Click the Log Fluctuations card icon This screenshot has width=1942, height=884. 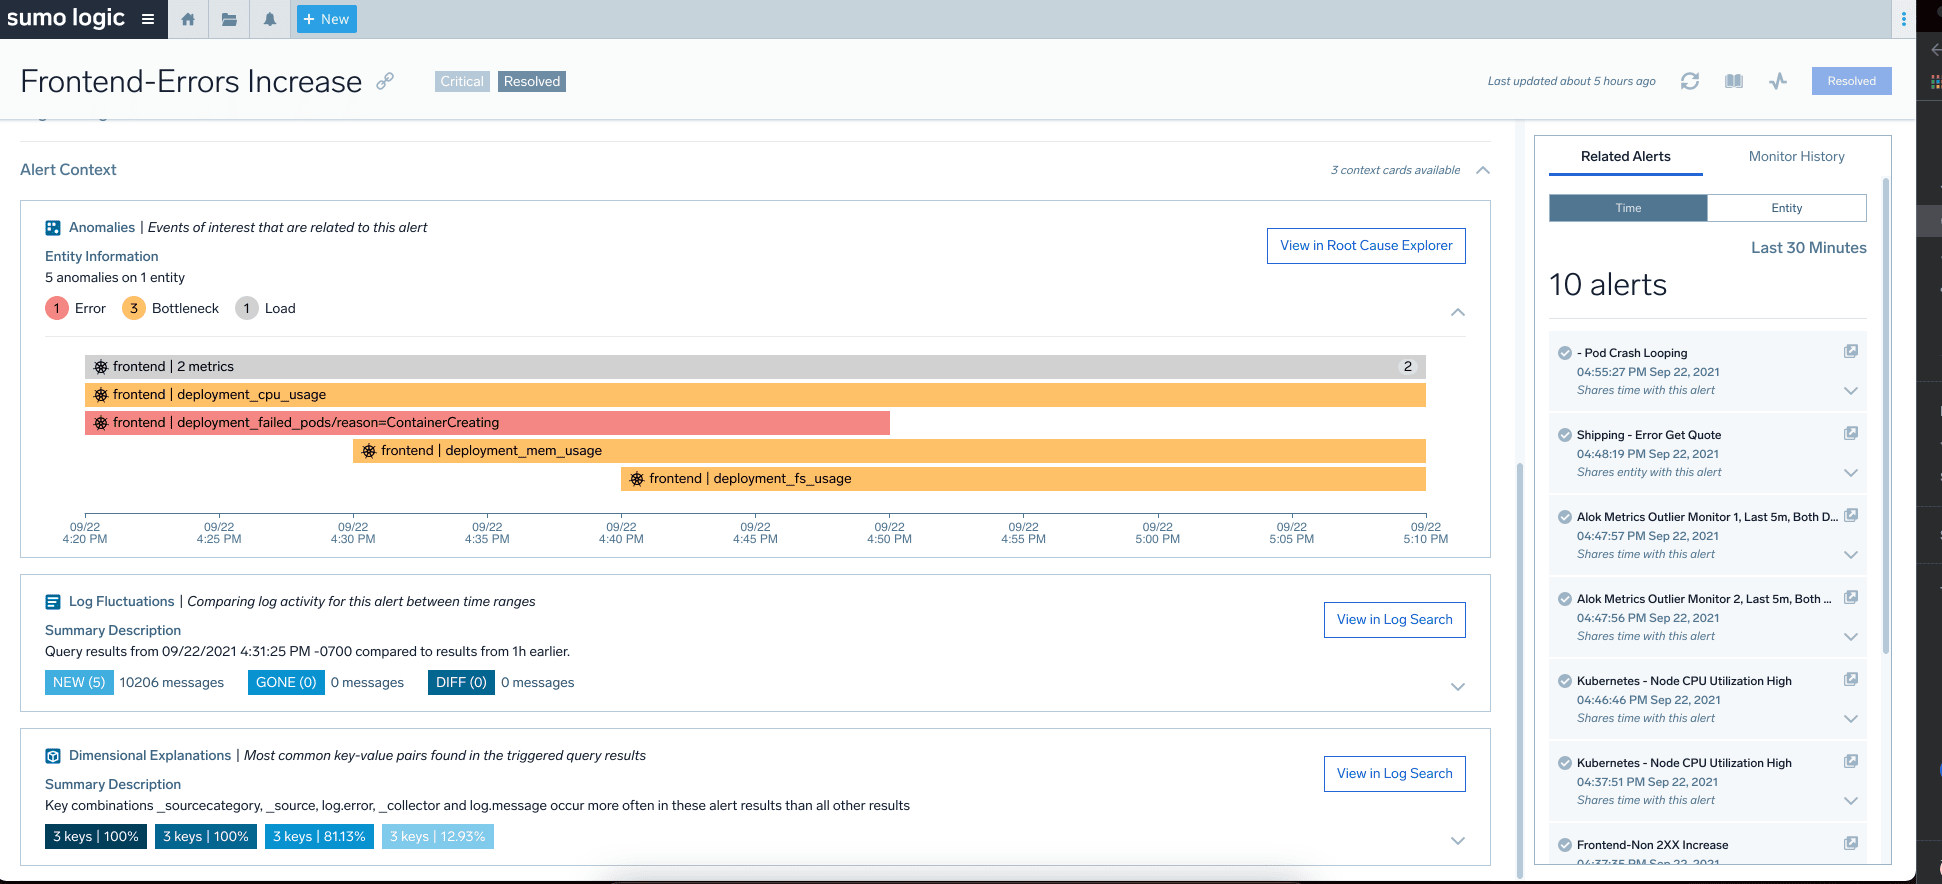tap(53, 602)
